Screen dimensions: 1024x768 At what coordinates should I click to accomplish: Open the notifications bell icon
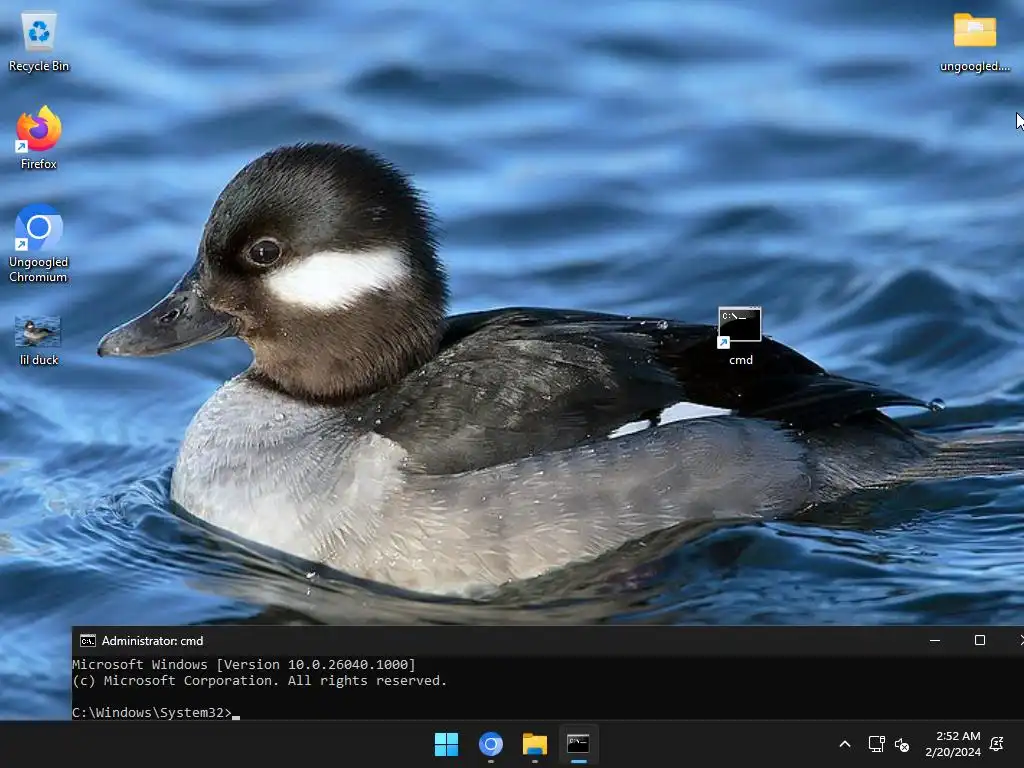(x=997, y=744)
